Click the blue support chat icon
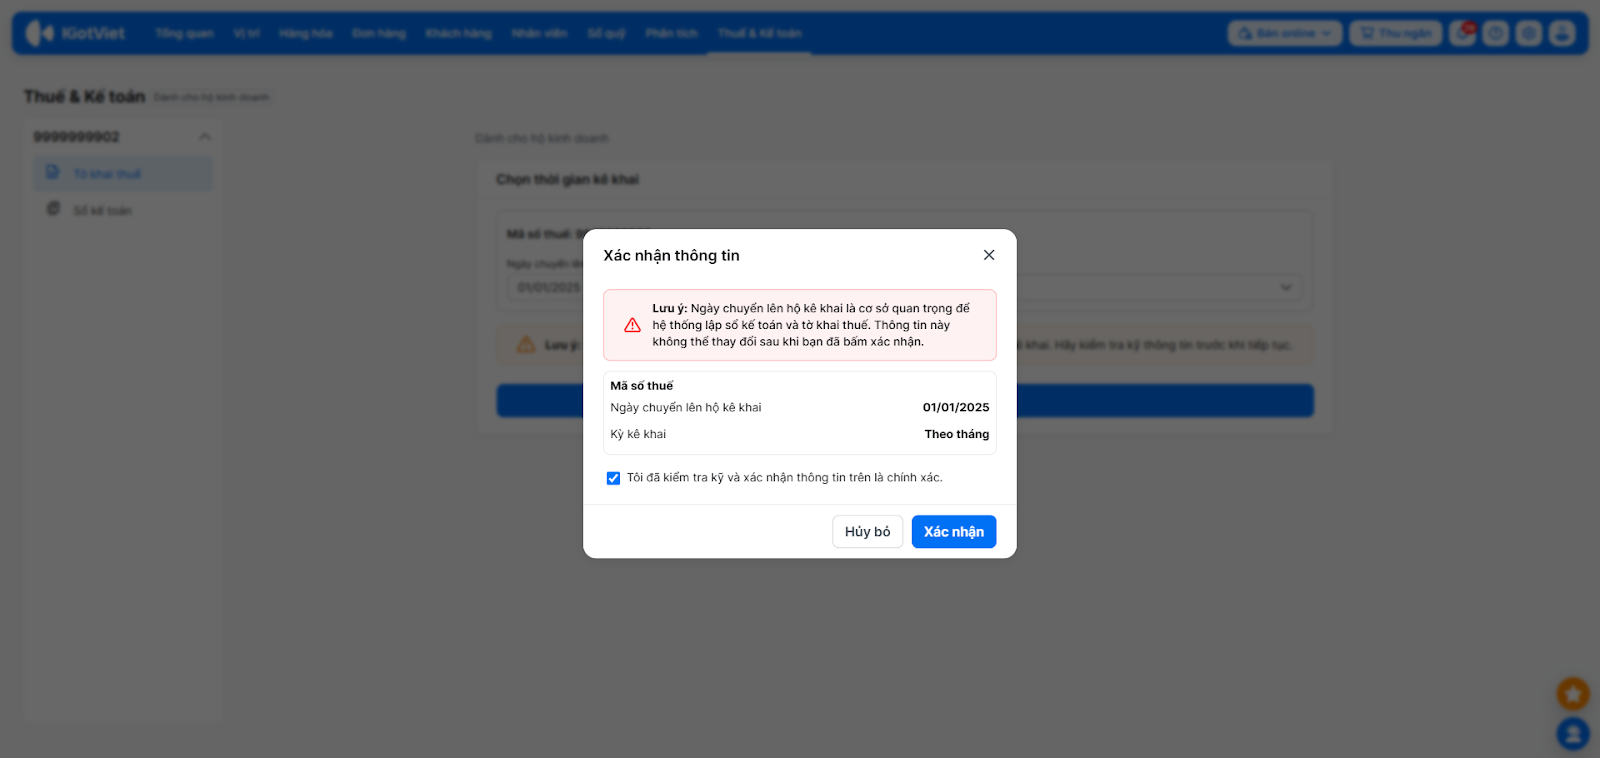This screenshot has width=1600, height=758. pos(1573,734)
